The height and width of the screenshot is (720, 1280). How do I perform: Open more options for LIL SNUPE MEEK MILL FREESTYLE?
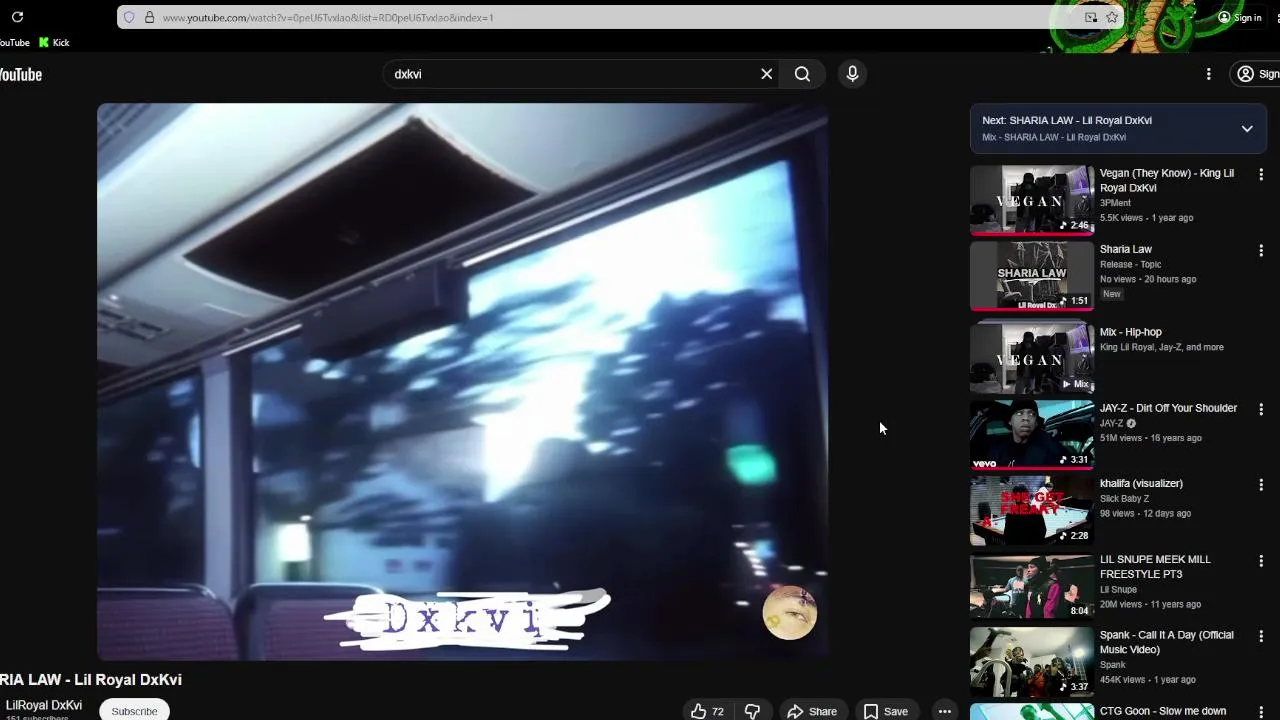(x=1261, y=561)
